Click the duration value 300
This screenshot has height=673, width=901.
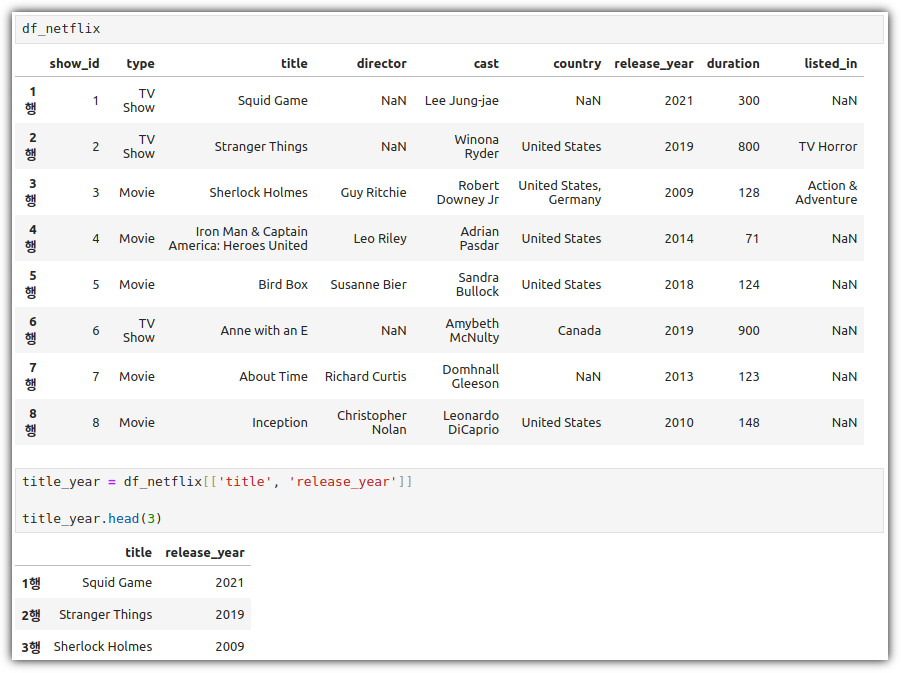[x=749, y=101]
